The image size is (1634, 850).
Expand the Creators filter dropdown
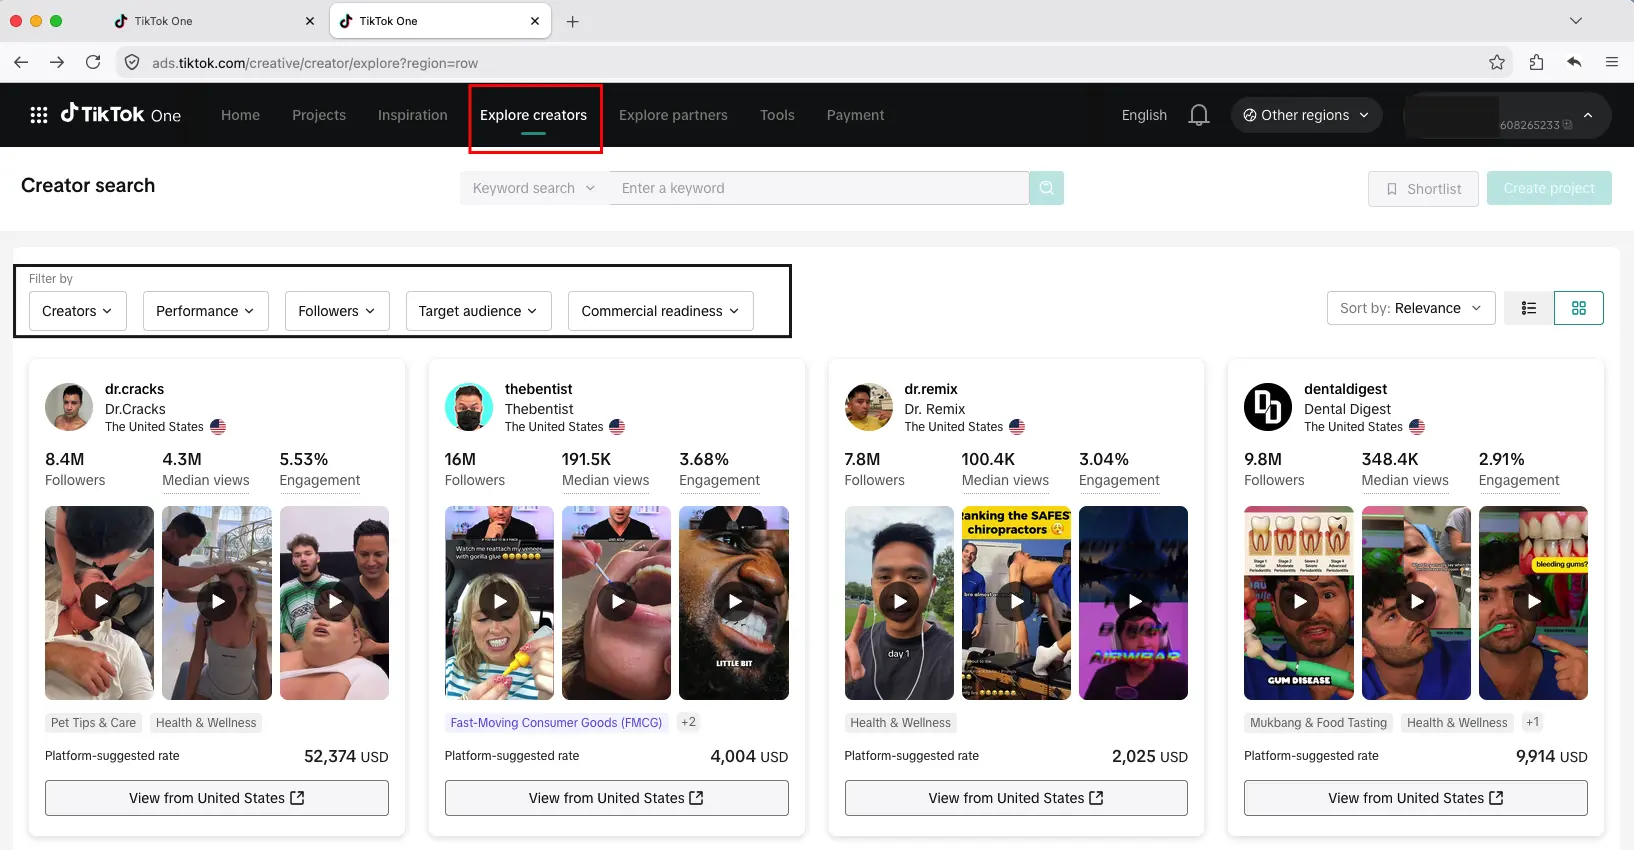pyautogui.click(x=78, y=311)
